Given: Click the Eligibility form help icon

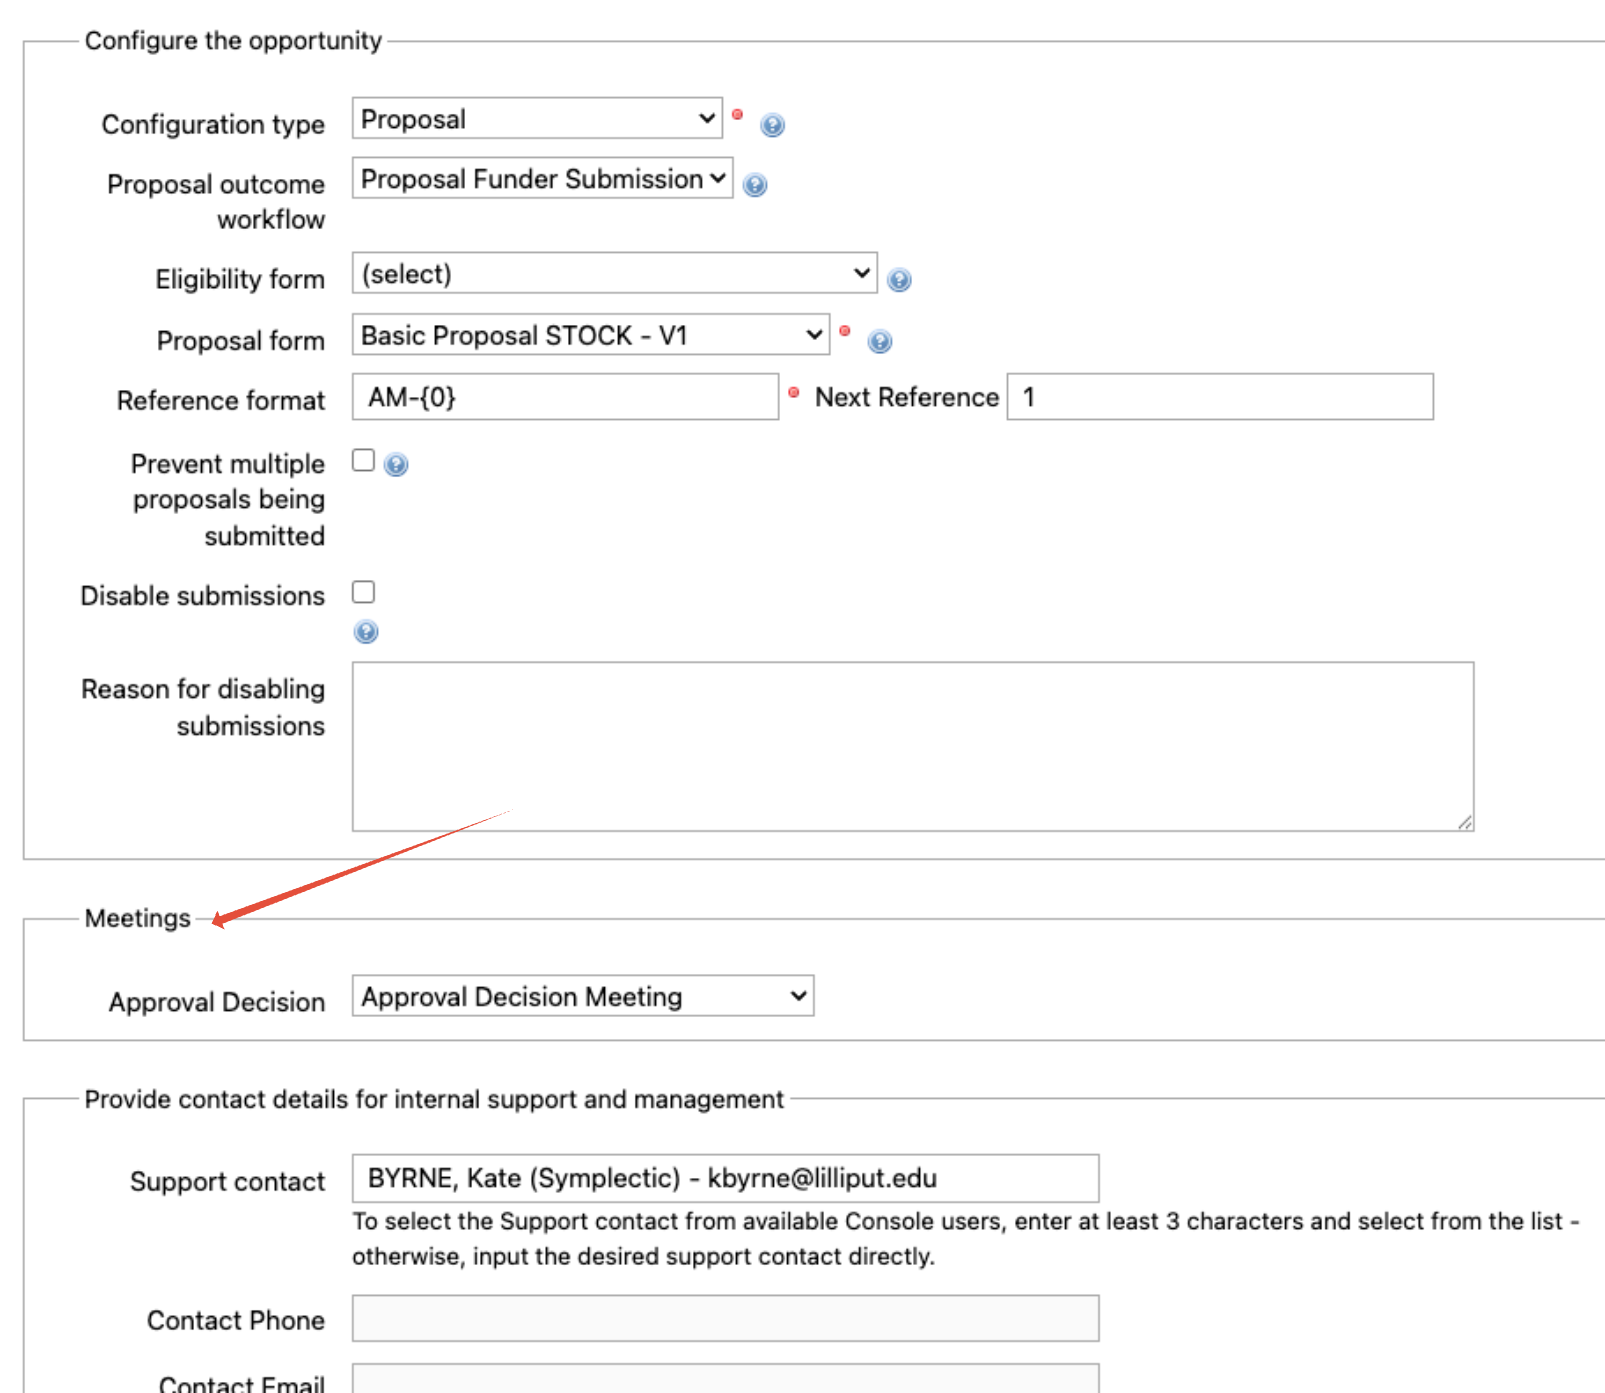Looking at the screenshot, I should click(x=899, y=280).
